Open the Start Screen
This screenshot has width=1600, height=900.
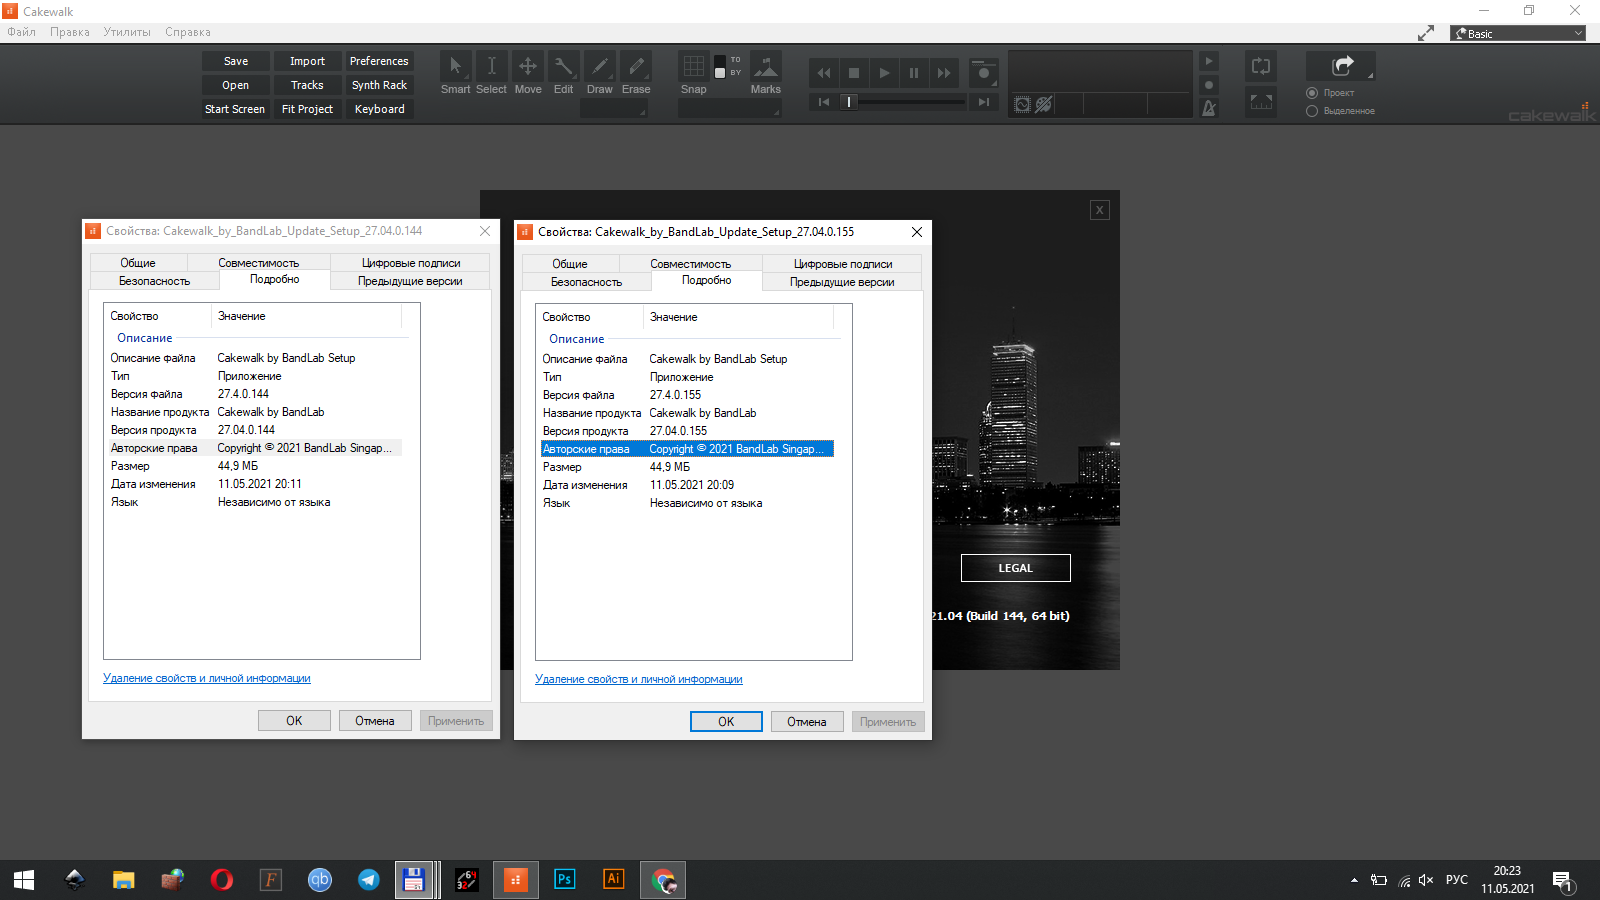click(236, 109)
